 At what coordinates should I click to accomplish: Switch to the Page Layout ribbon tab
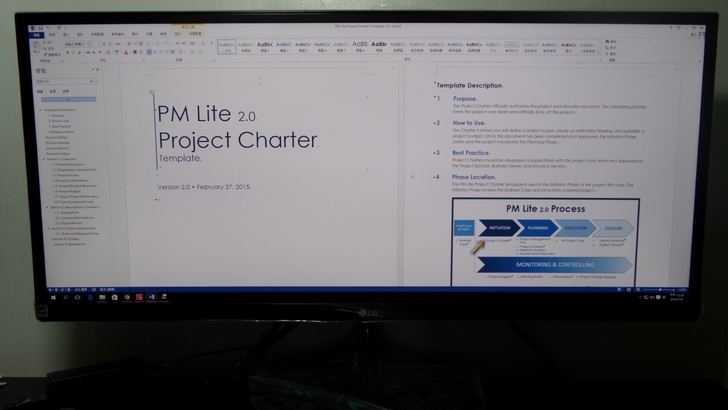point(98,35)
